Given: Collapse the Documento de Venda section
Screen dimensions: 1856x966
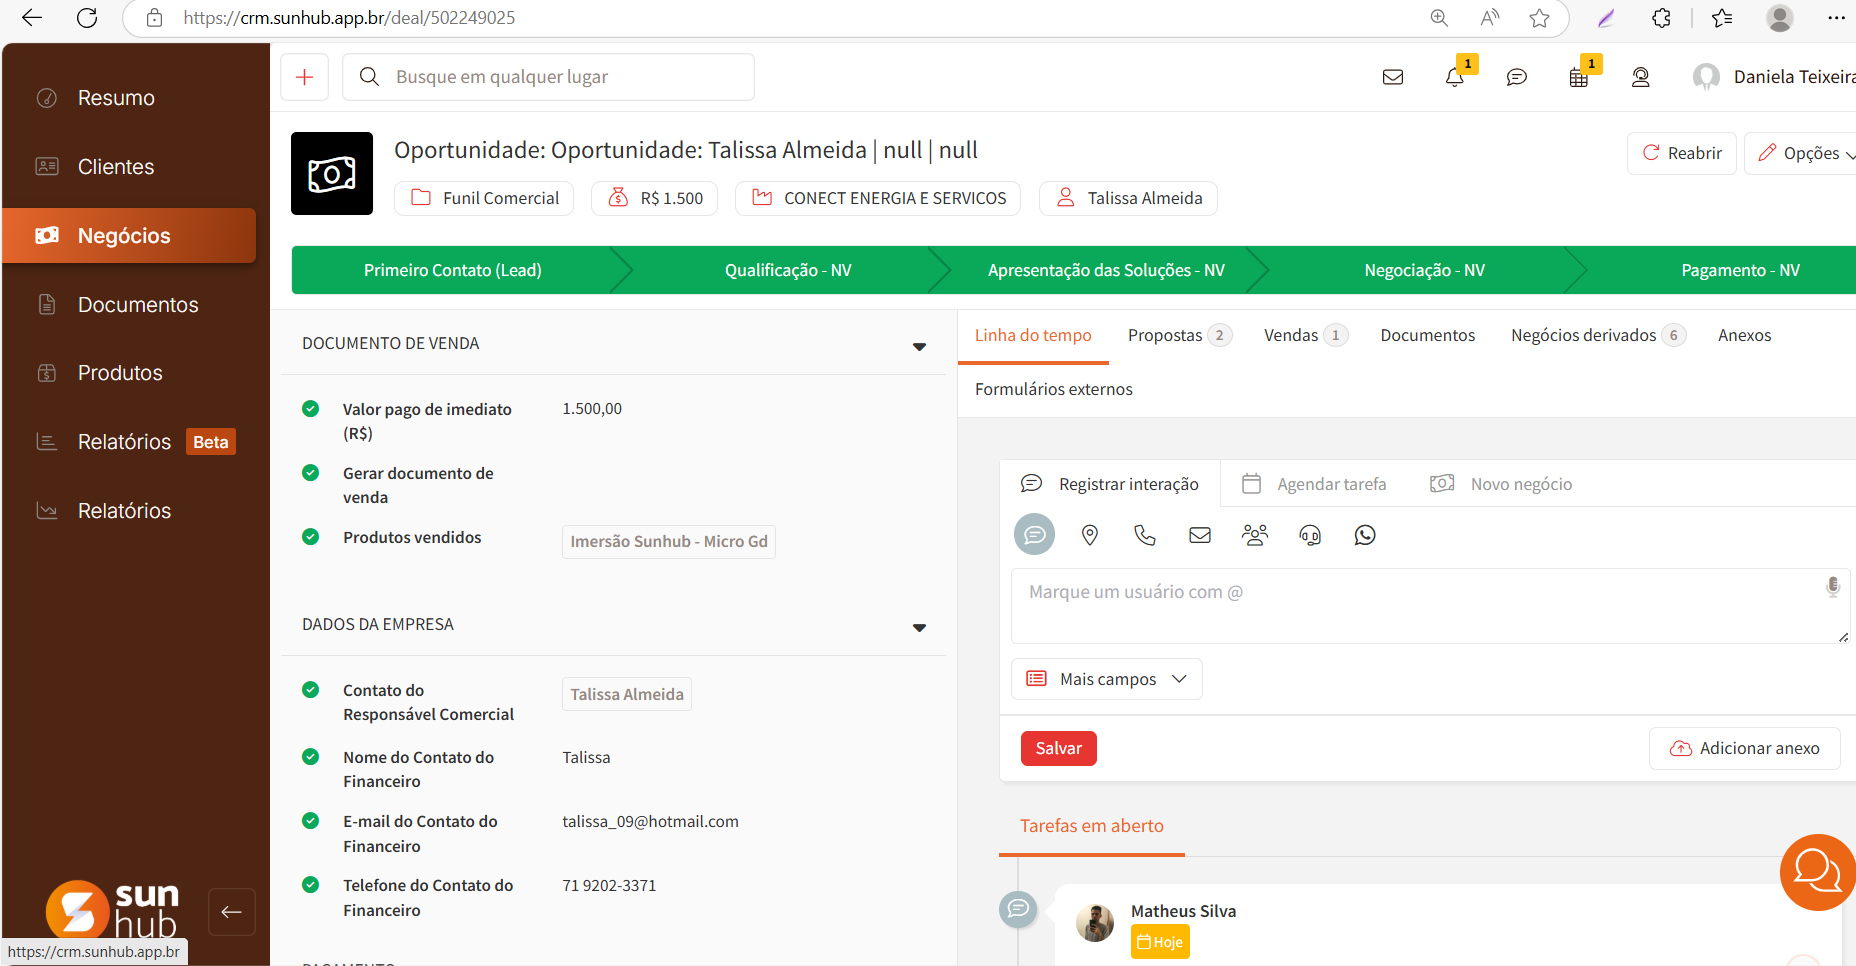Looking at the screenshot, I should pyautogui.click(x=919, y=346).
